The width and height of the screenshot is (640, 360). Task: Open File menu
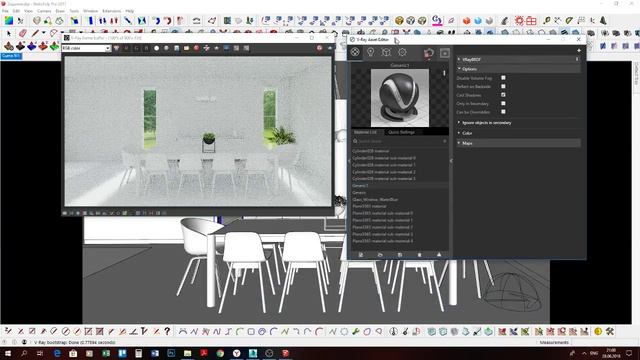click(x=5, y=11)
